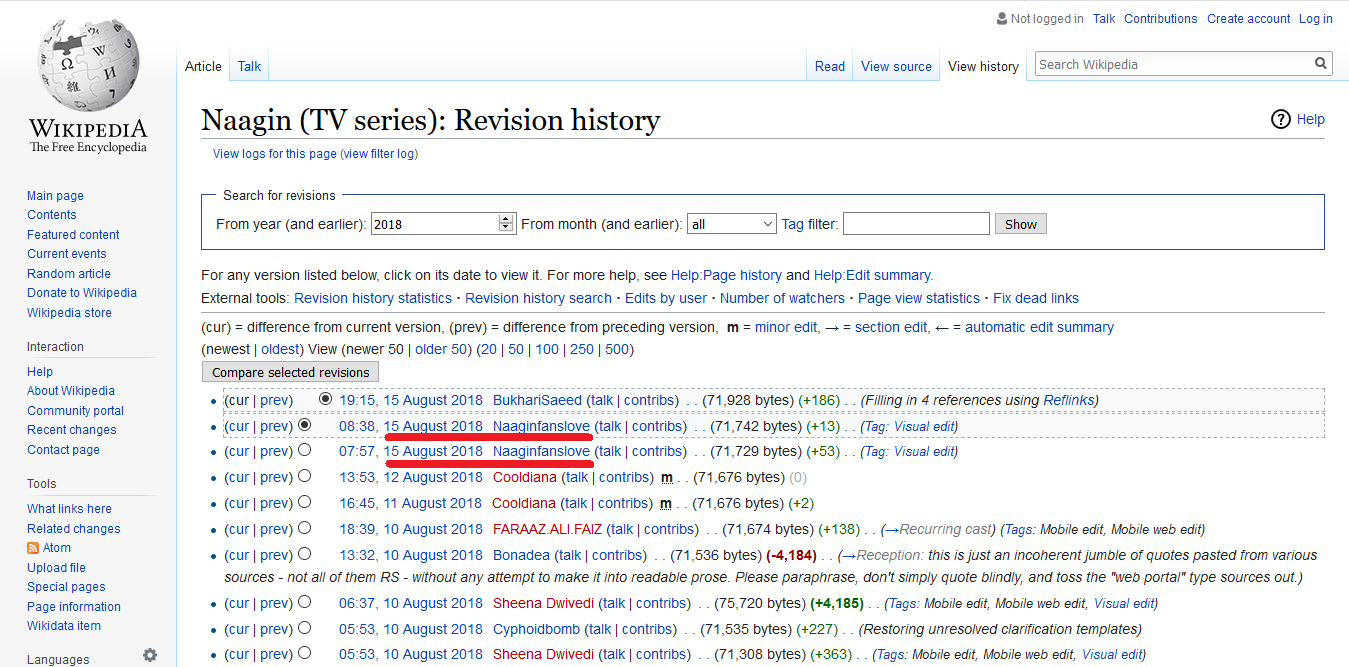The height and width of the screenshot is (667, 1349).
Task: Show 500 revisions per page
Action: pyautogui.click(x=617, y=349)
